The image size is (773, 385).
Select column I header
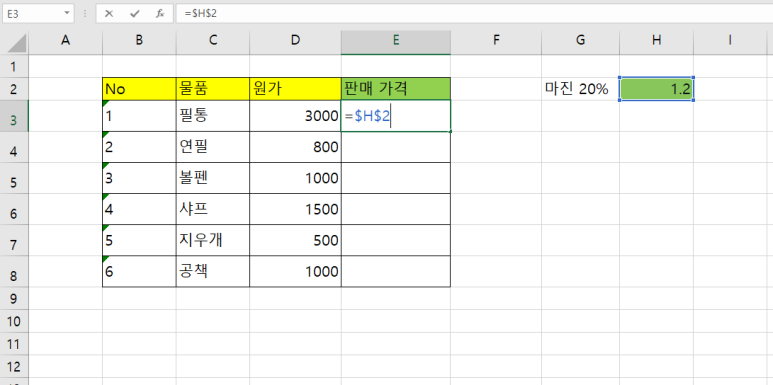point(730,41)
